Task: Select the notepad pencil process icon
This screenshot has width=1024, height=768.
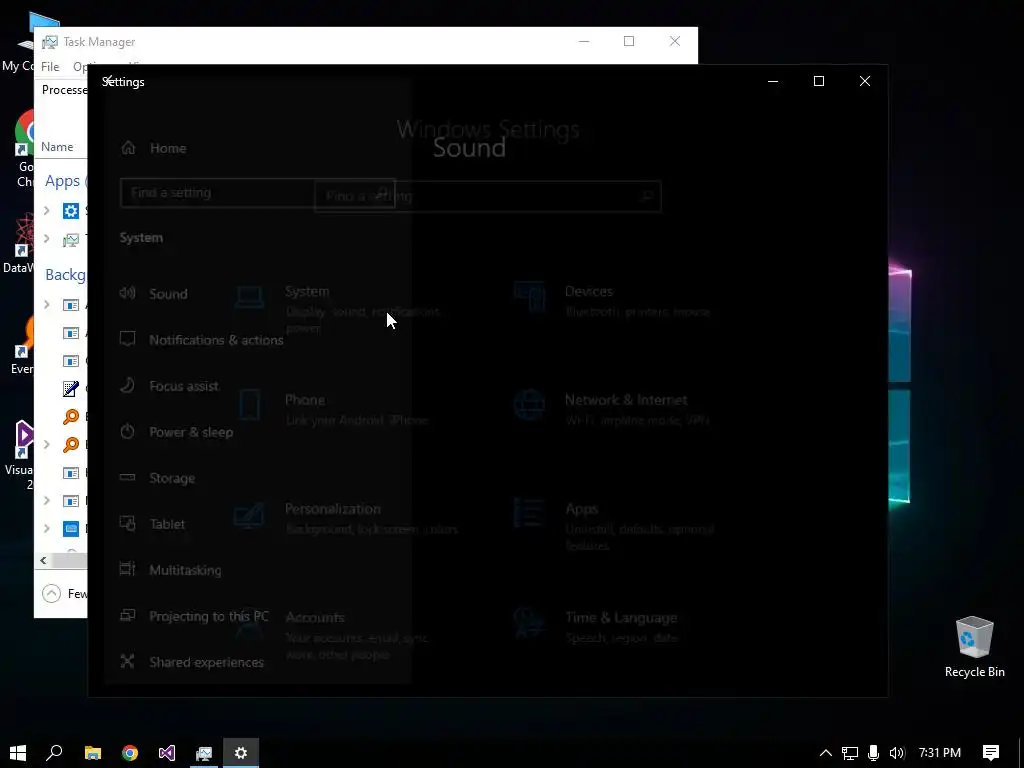Action: click(x=71, y=389)
